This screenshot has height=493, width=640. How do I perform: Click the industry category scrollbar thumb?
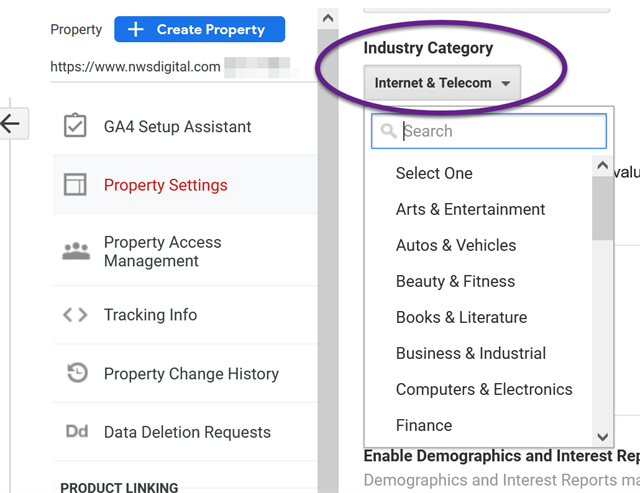(602, 208)
